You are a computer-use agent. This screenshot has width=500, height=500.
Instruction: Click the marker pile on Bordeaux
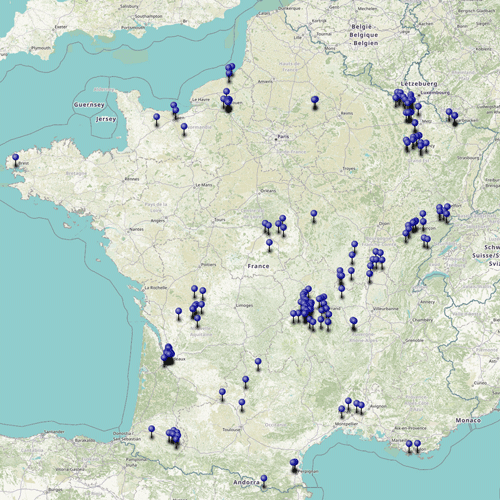click(x=168, y=354)
